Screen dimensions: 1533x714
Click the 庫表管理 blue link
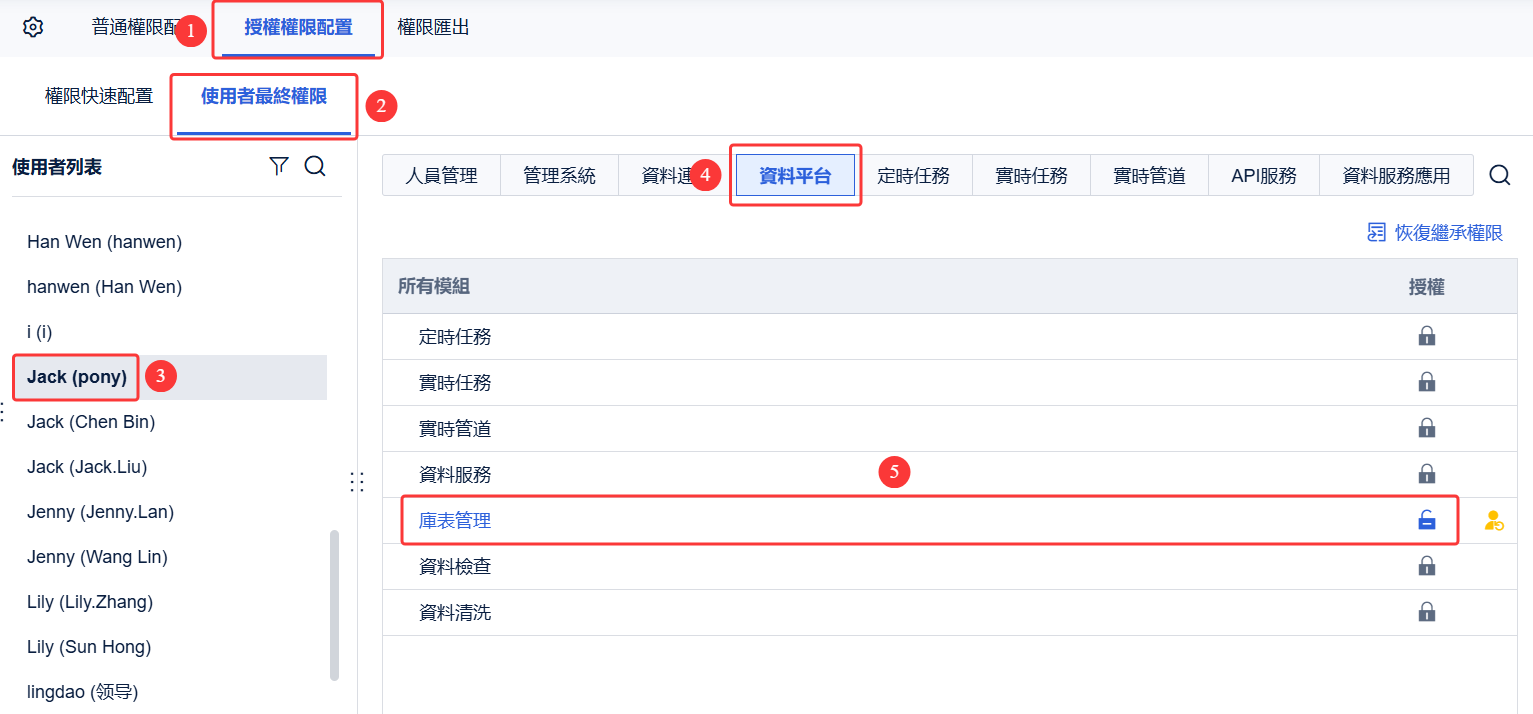(x=455, y=520)
